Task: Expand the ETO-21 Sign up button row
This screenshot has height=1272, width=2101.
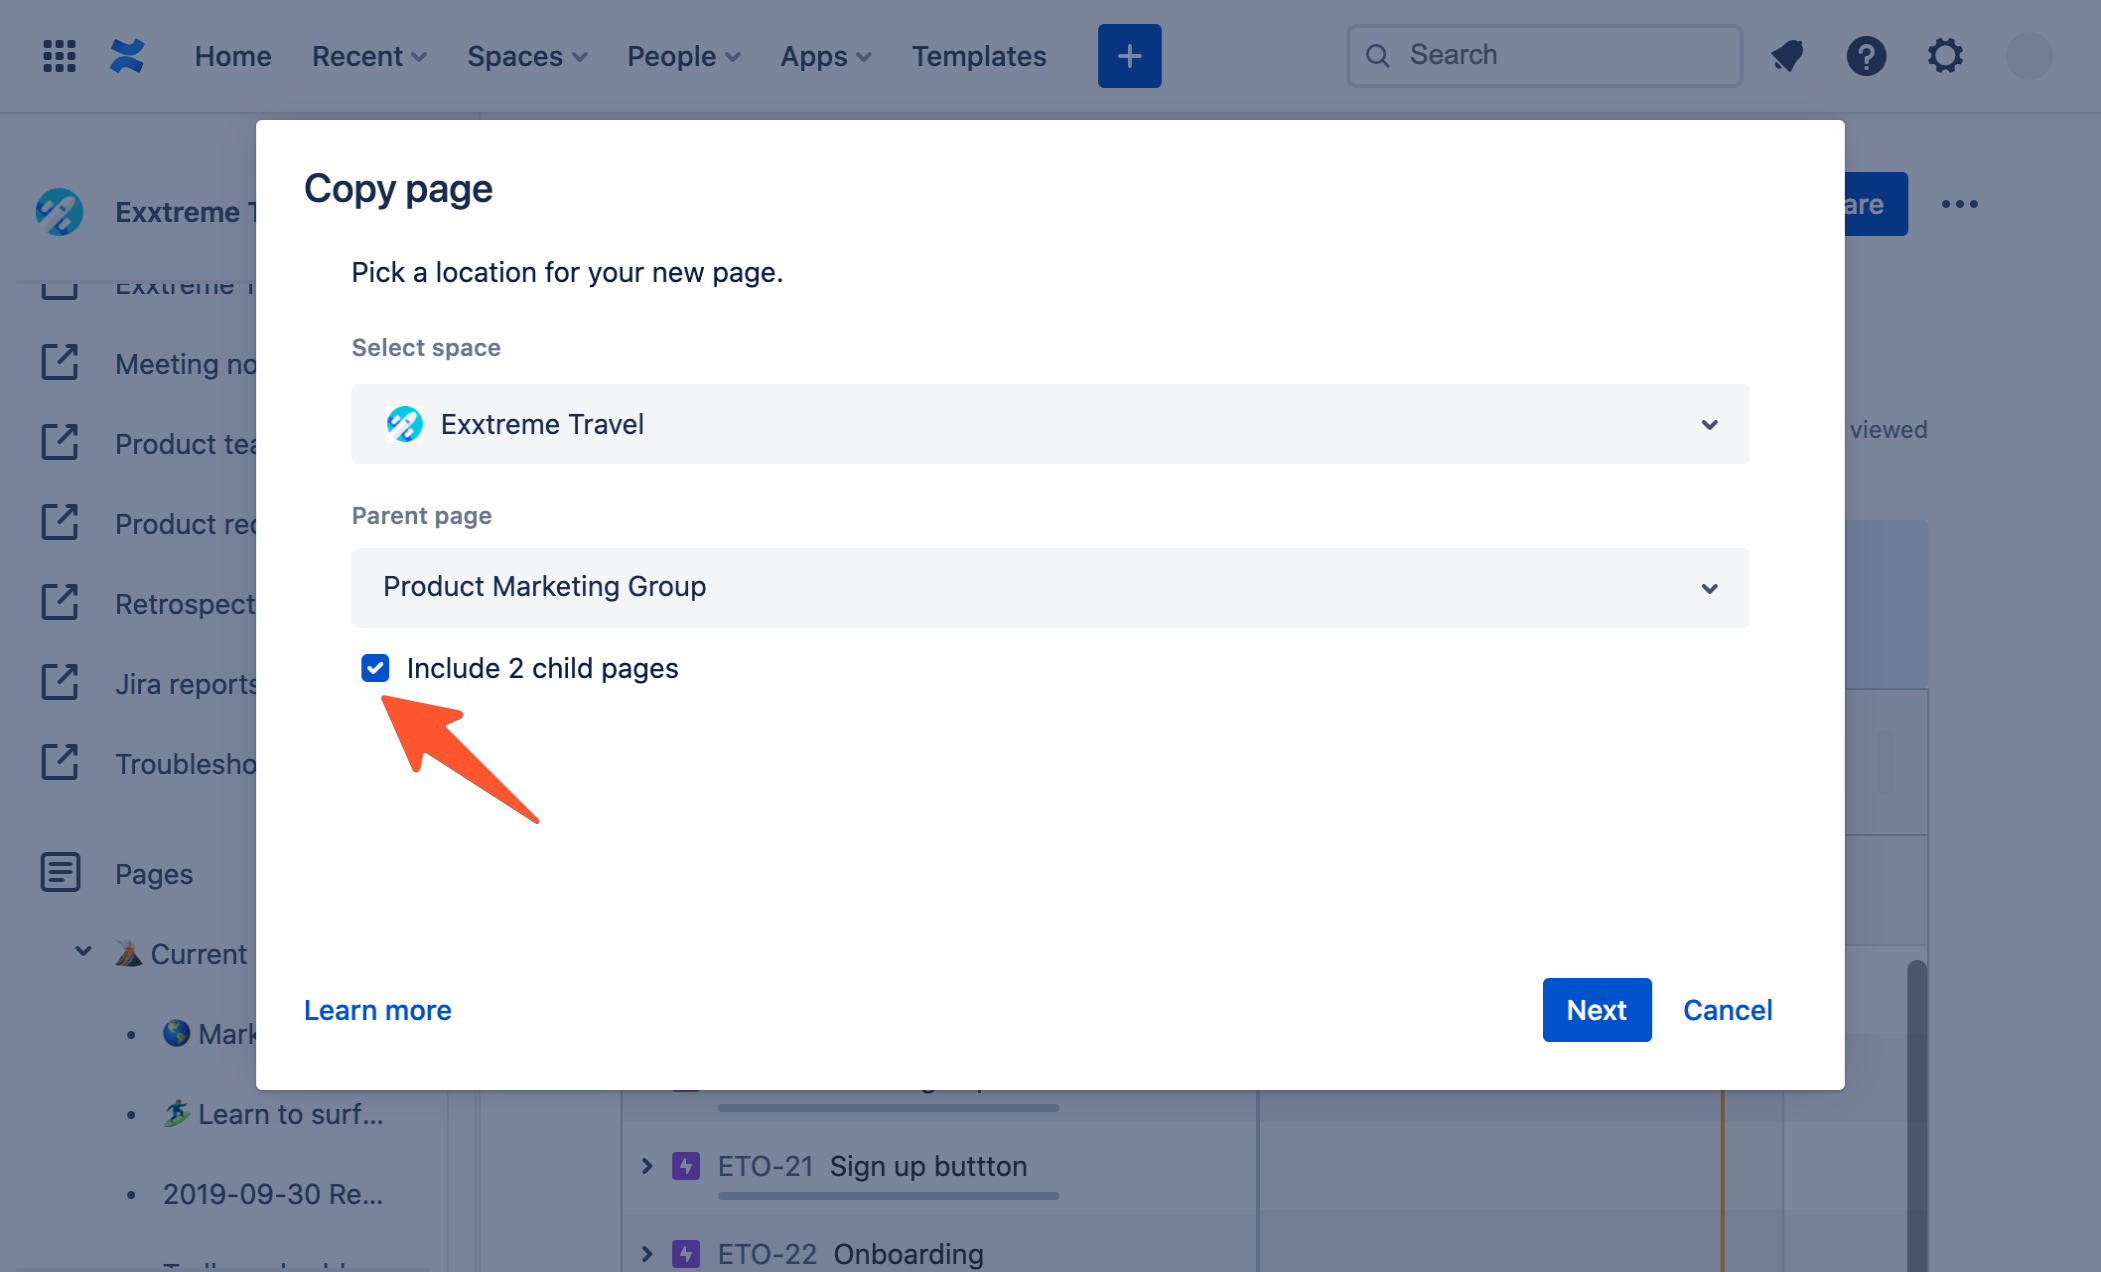Action: [647, 1166]
